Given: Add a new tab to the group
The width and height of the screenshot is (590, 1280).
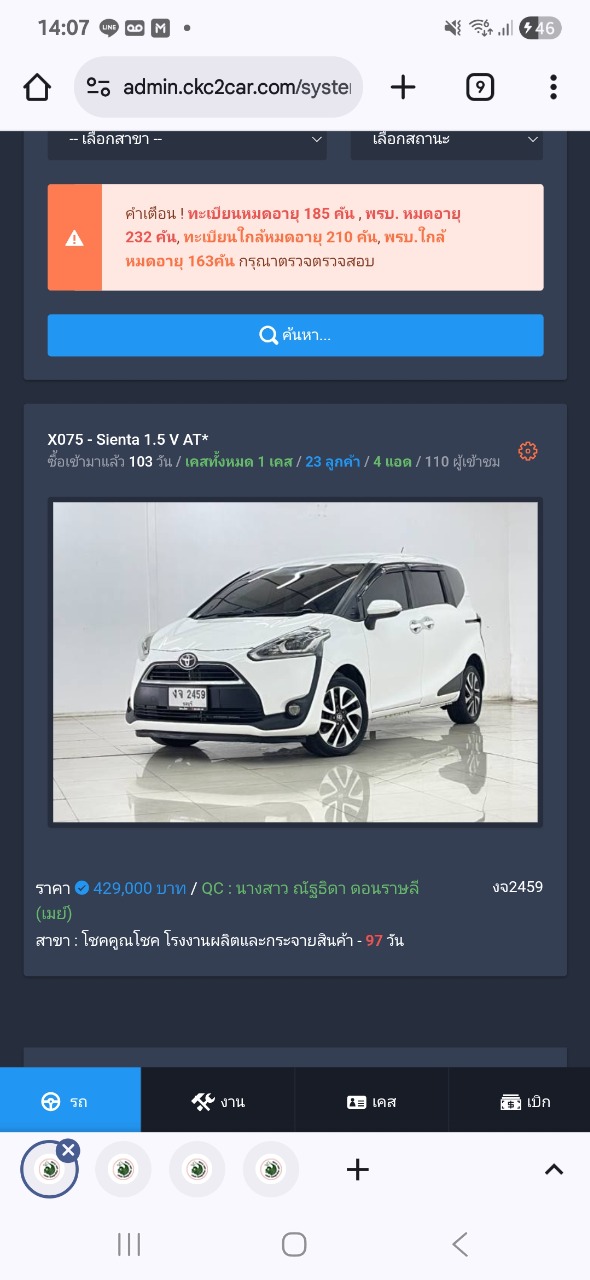Looking at the screenshot, I should (357, 1169).
